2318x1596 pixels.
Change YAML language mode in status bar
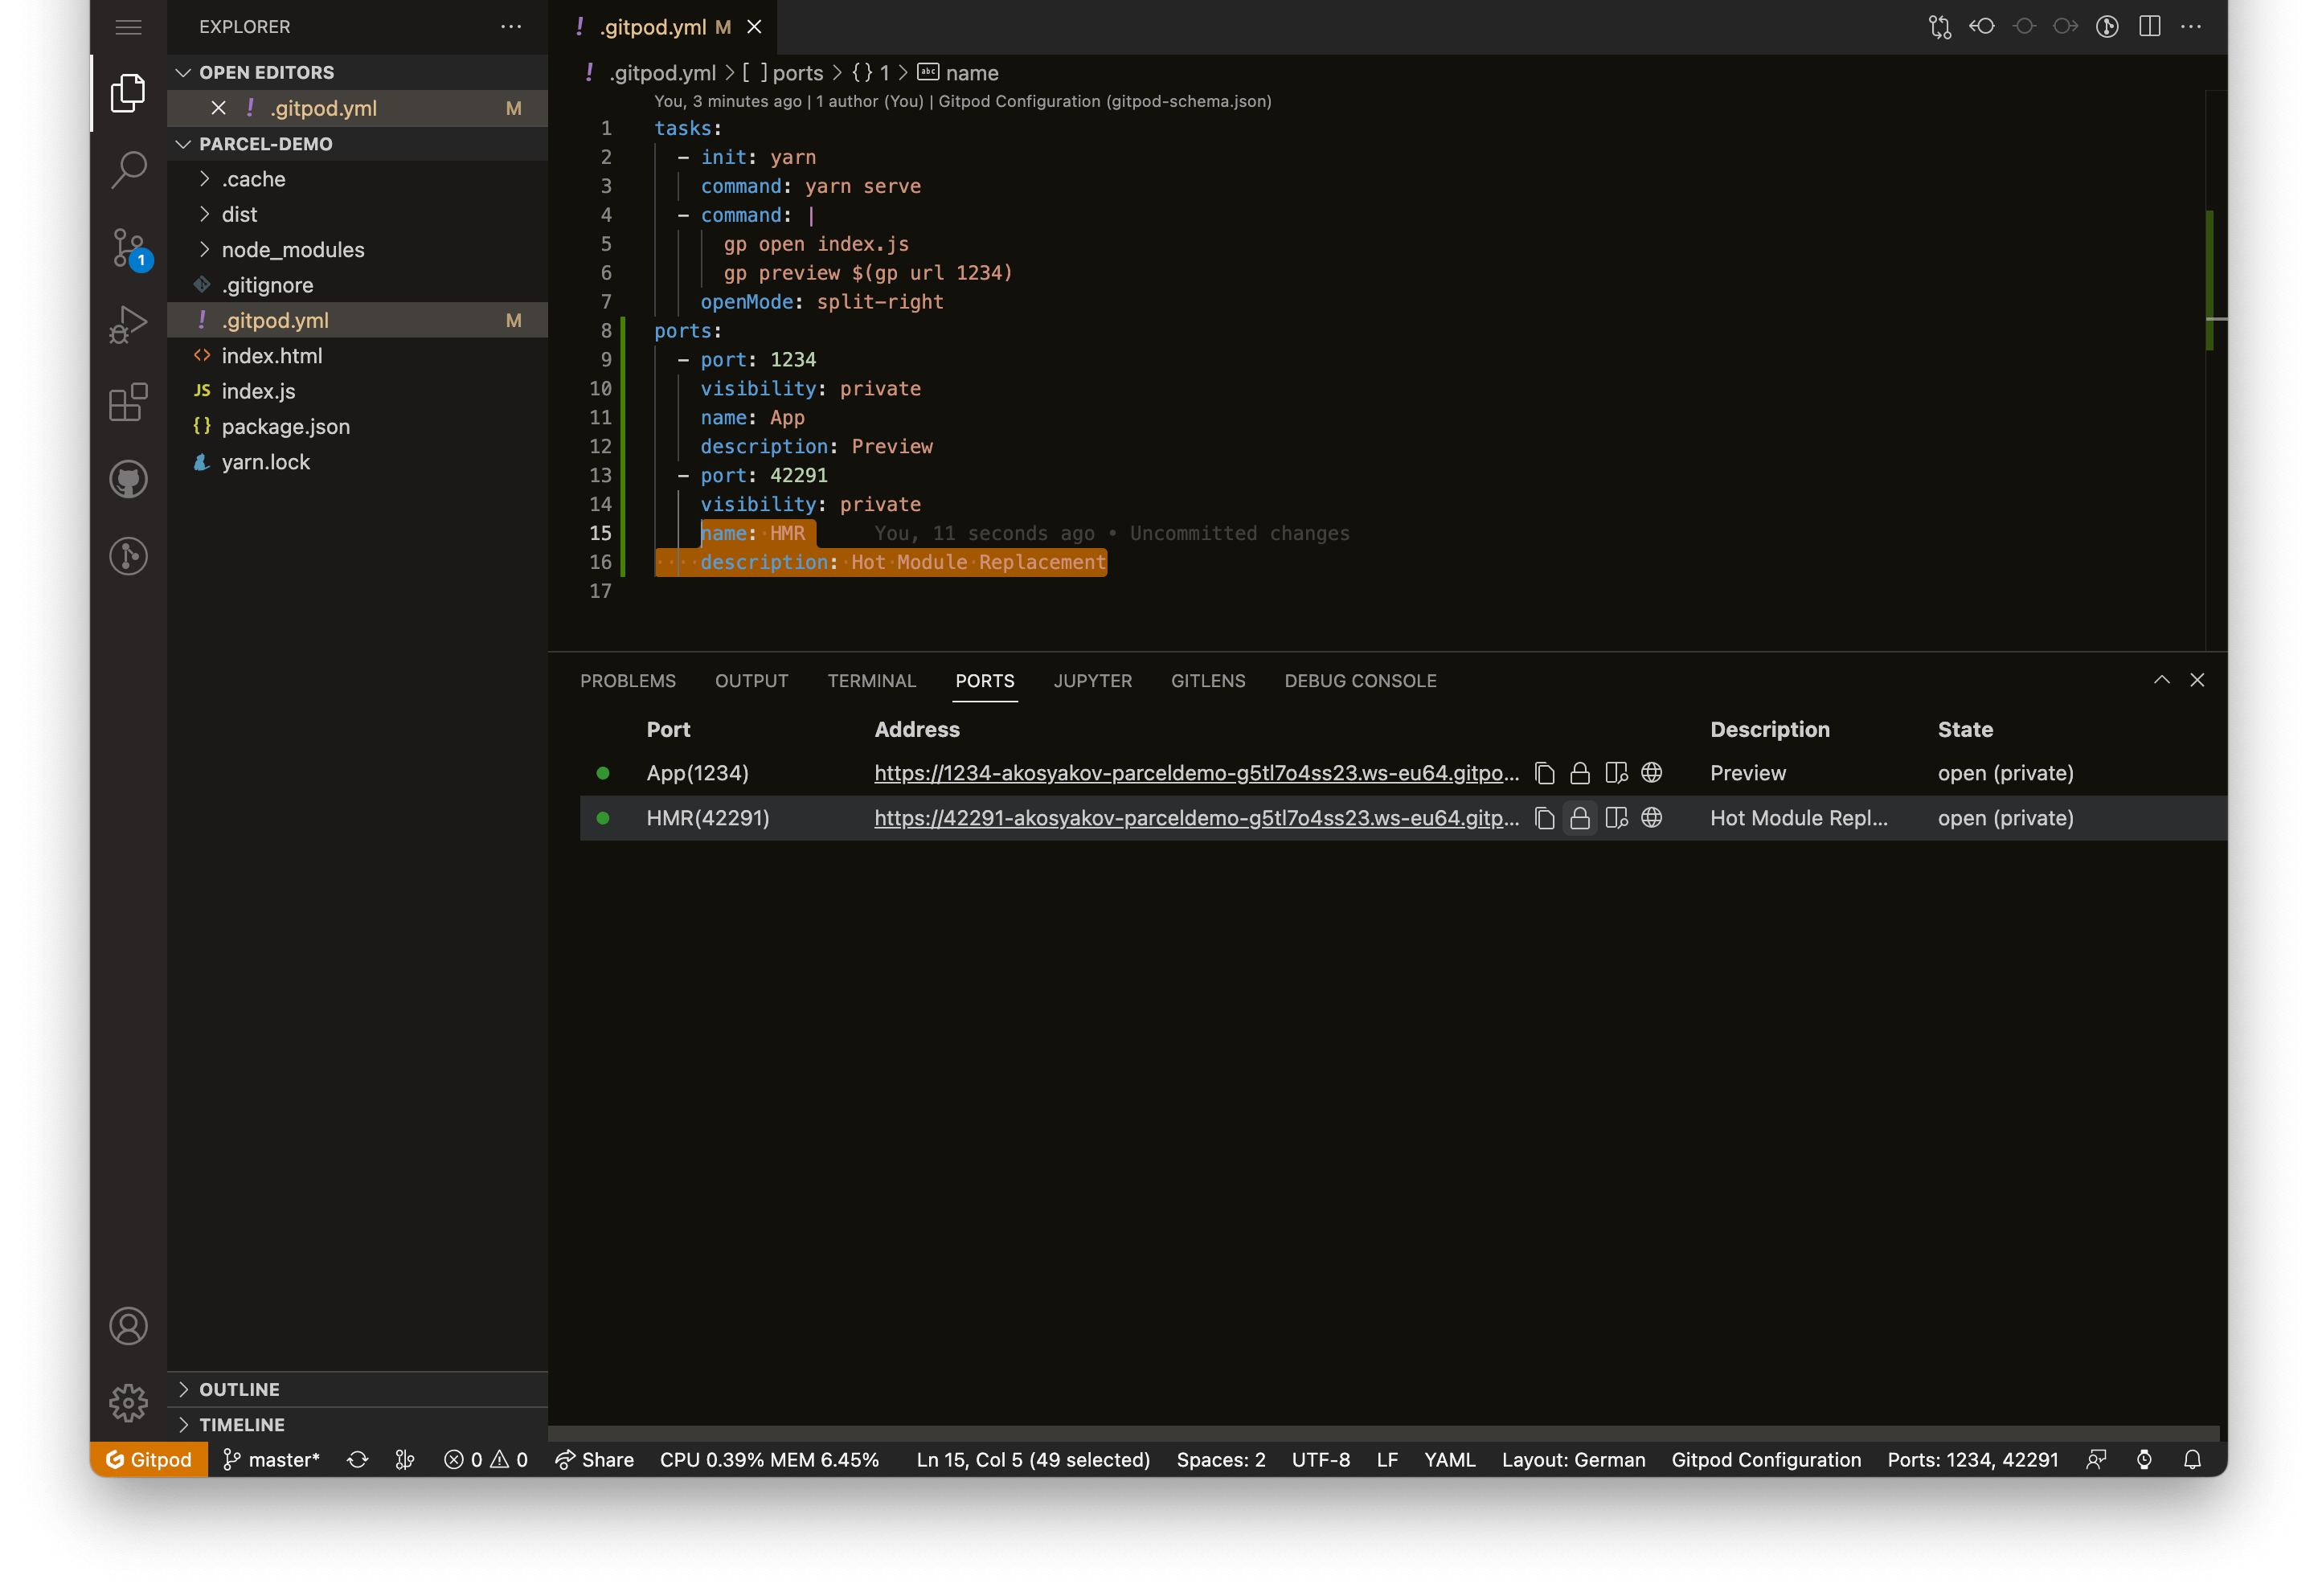1449,1460
